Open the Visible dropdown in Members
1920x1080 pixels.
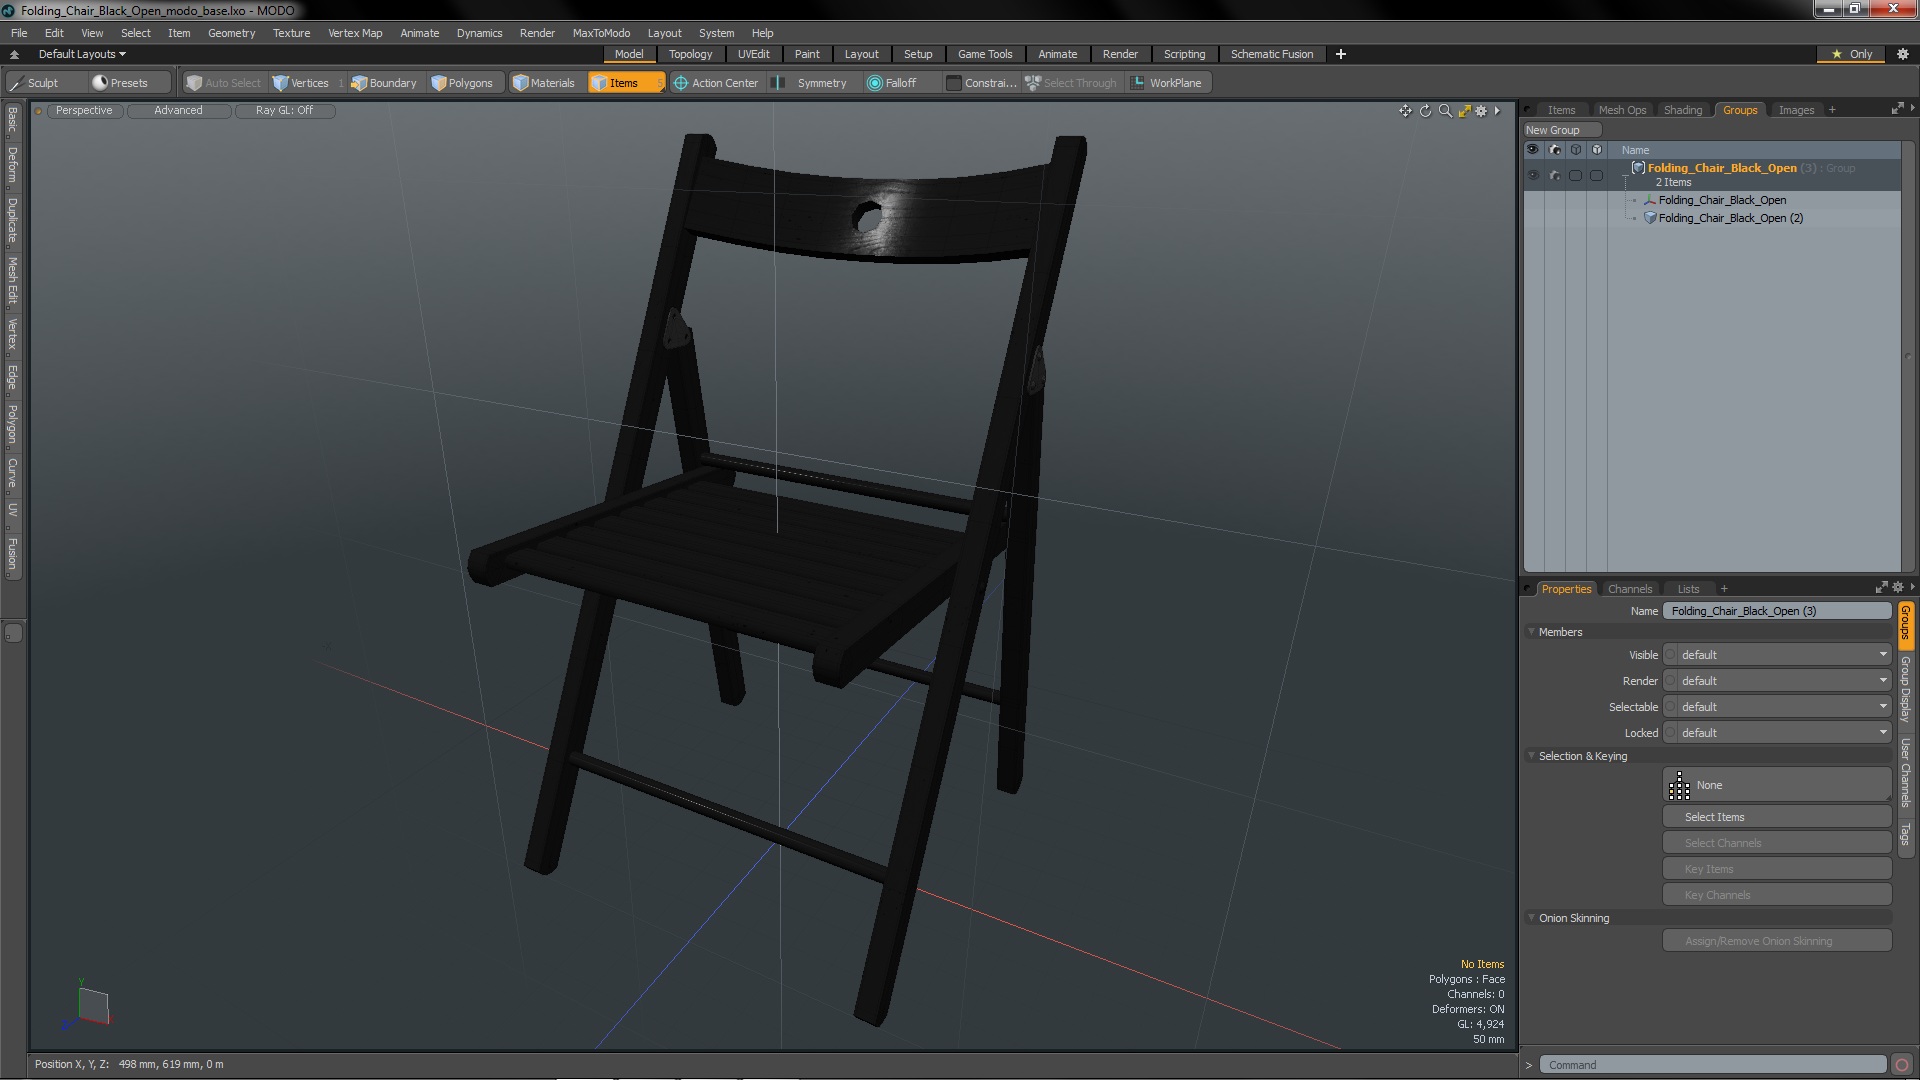coord(1781,655)
